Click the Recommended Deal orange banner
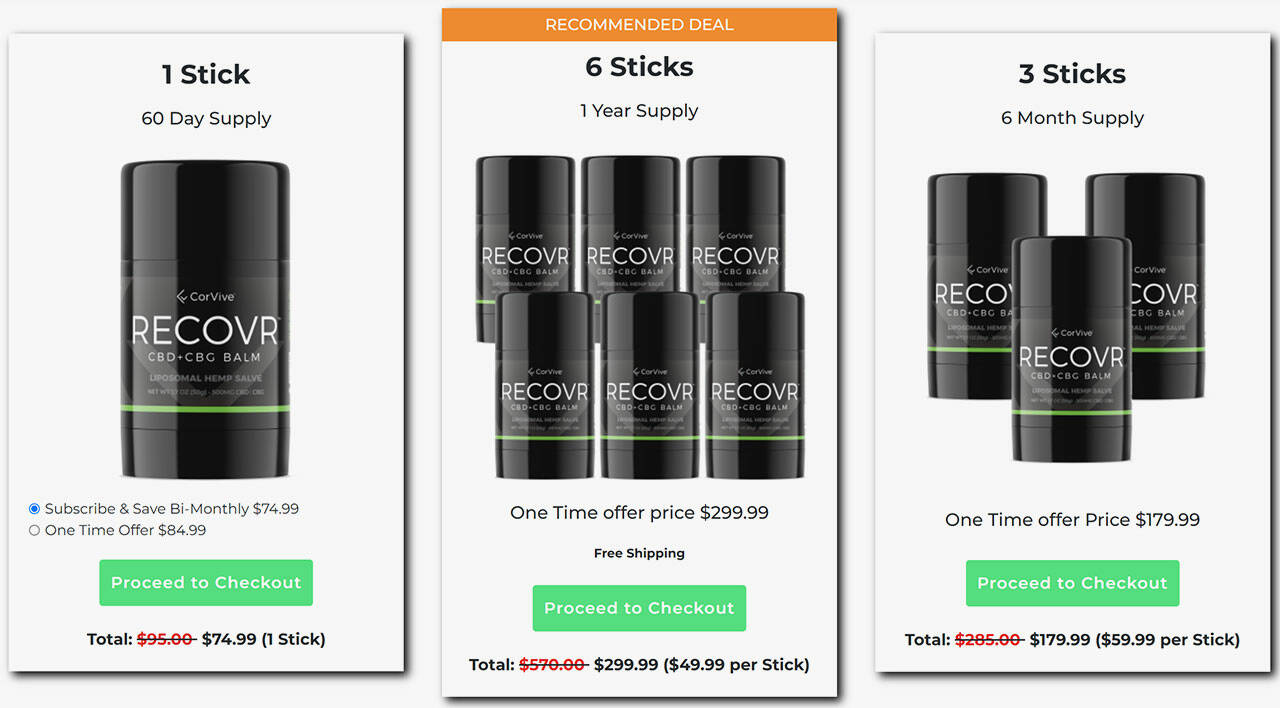The width and height of the screenshot is (1280, 708). click(x=639, y=25)
